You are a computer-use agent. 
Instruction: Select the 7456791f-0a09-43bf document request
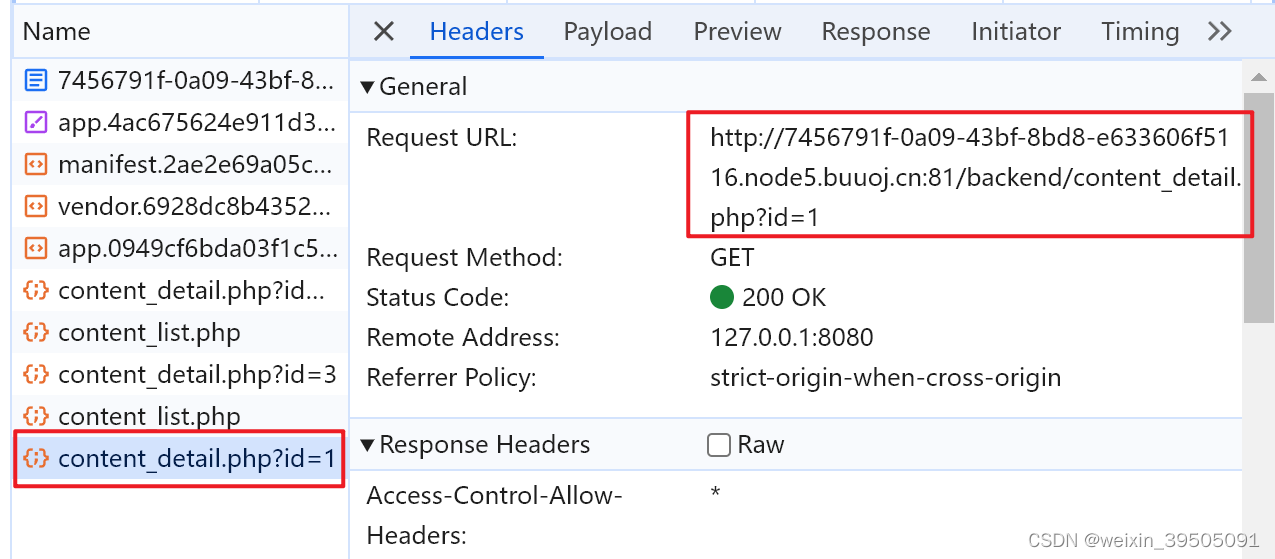tap(181, 80)
